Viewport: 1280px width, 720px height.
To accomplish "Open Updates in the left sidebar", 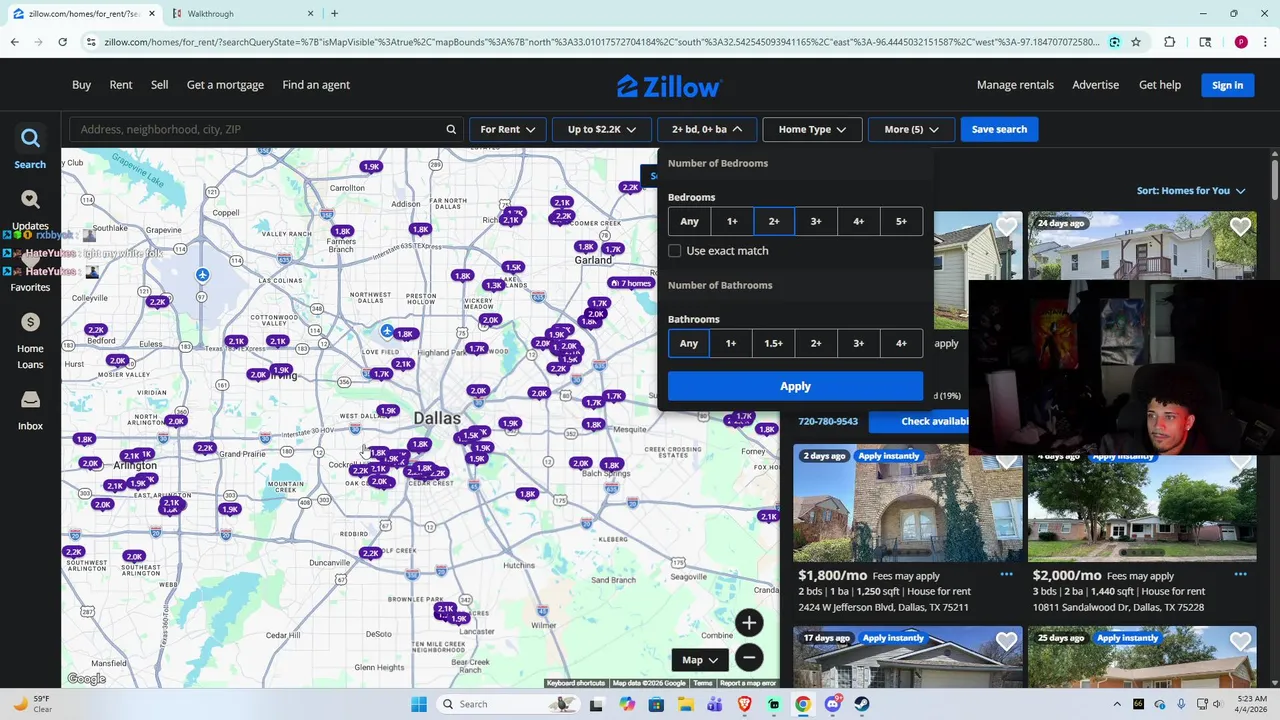I will pyautogui.click(x=30, y=210).
